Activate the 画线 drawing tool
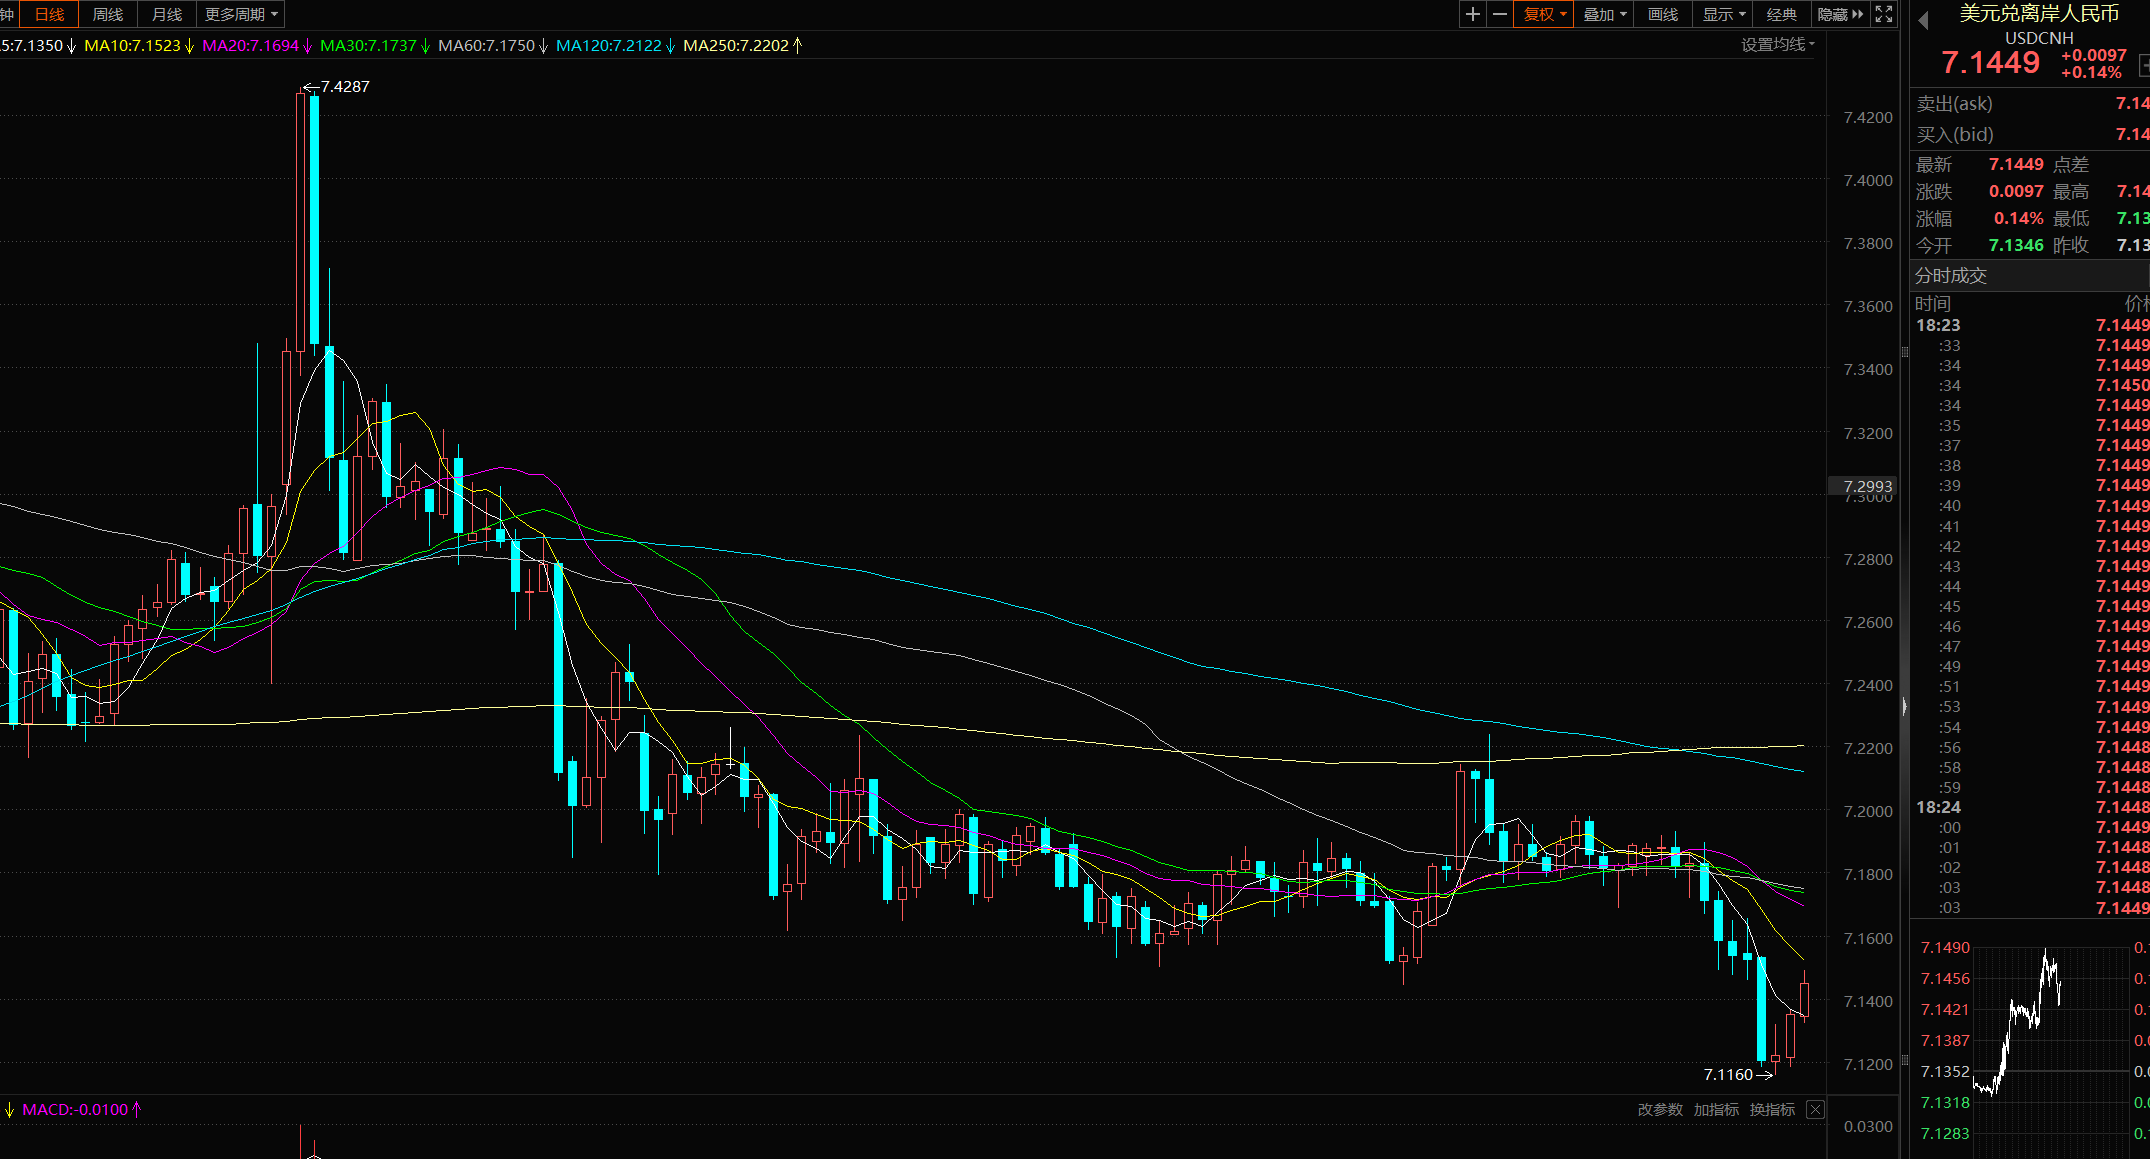This screenshot has height=1159, width=2150. point(1663,14)
